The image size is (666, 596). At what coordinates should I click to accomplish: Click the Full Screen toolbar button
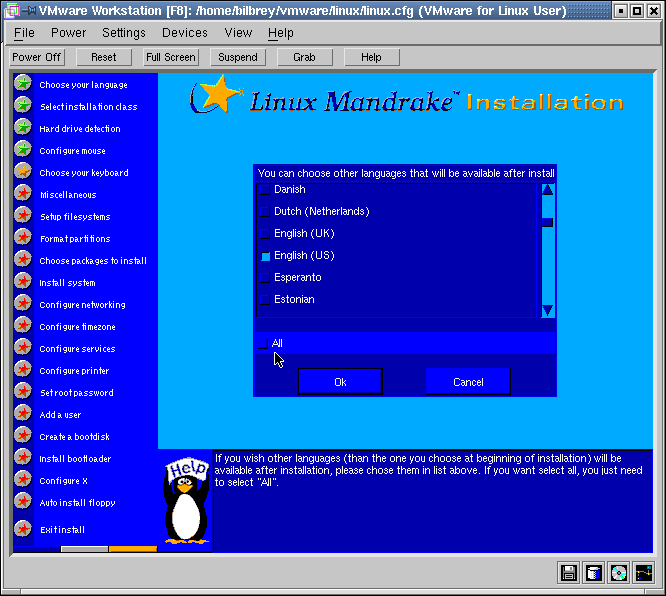coord(171,57)
